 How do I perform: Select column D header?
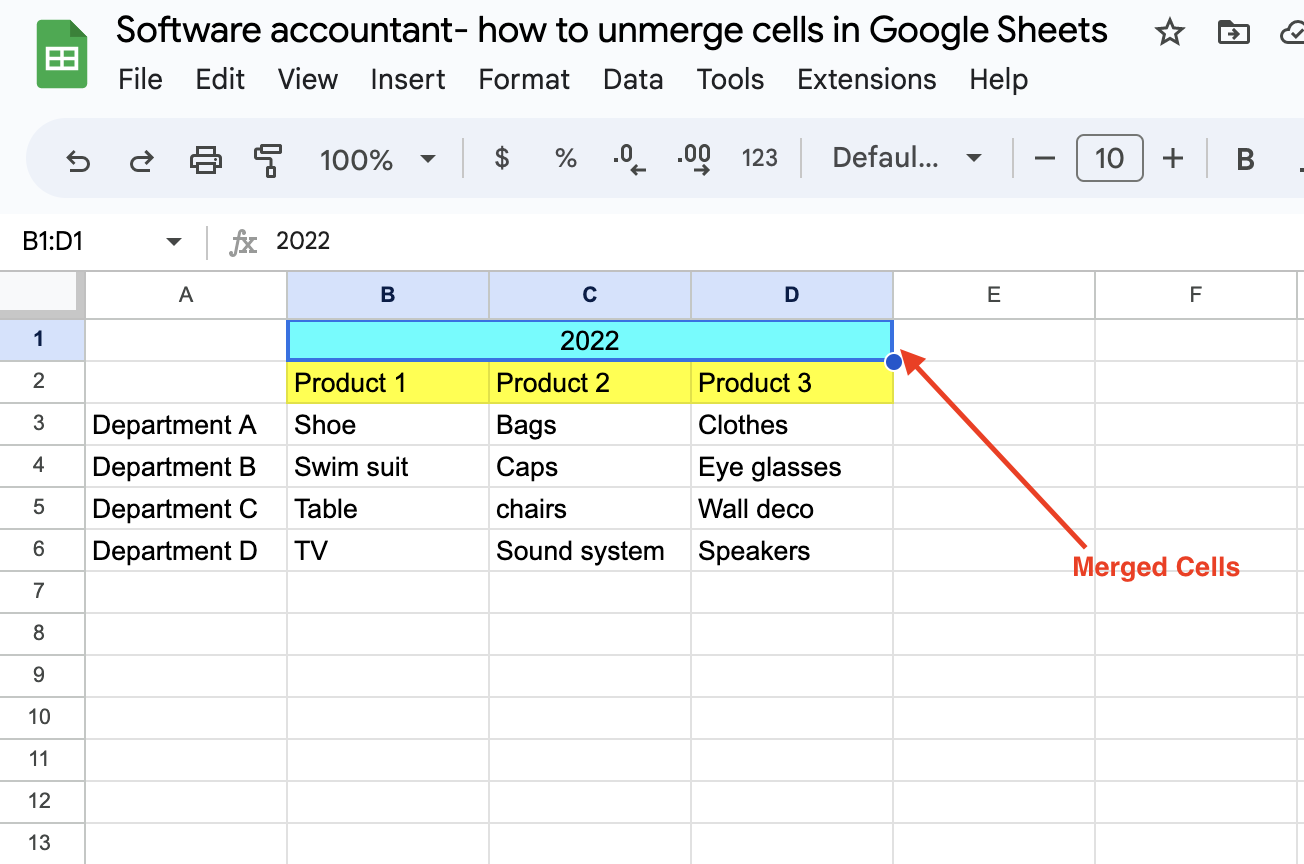[x=792, y=294]
